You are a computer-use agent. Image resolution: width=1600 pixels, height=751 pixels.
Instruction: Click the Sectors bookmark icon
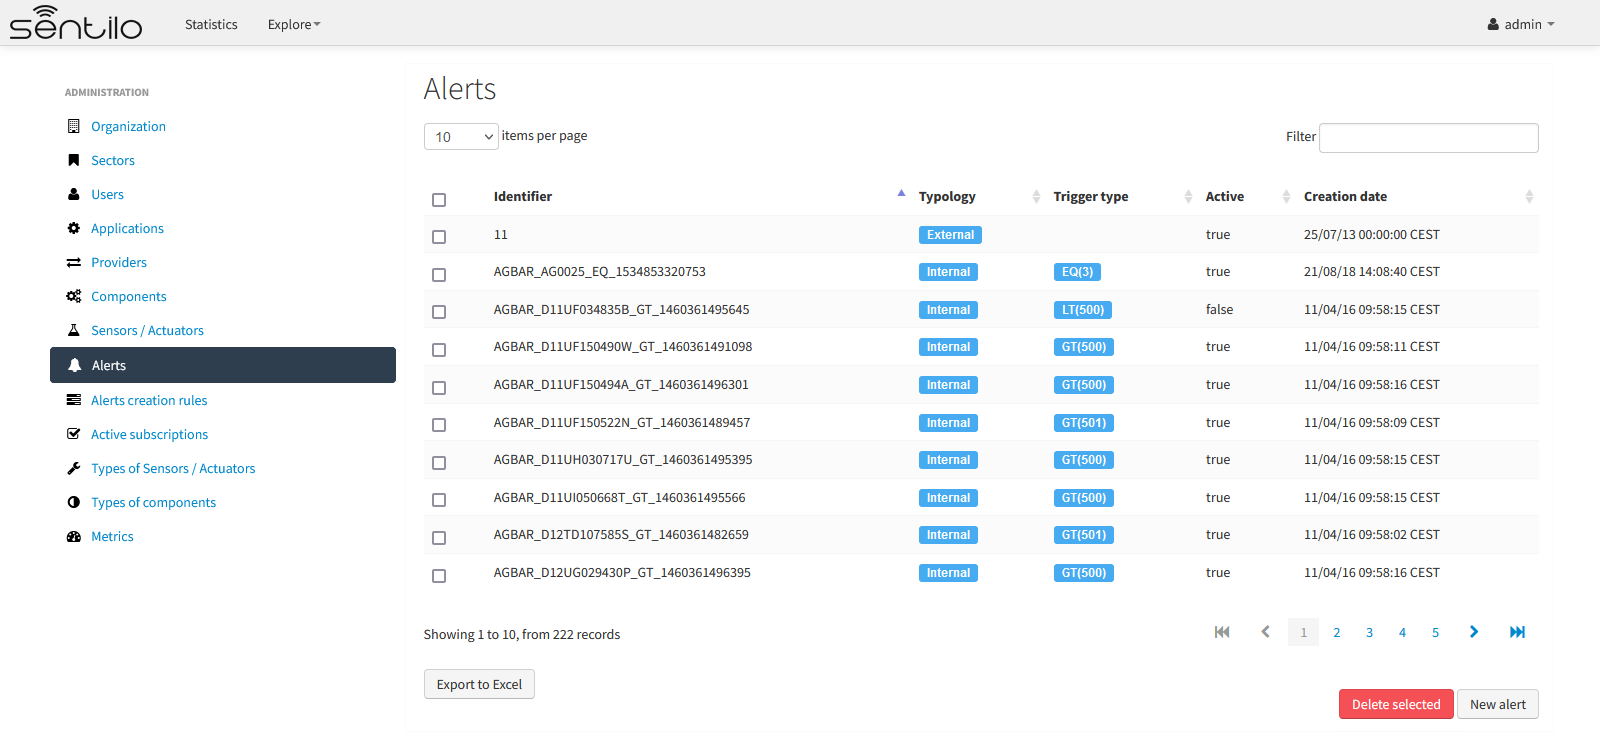click(73, 160)
